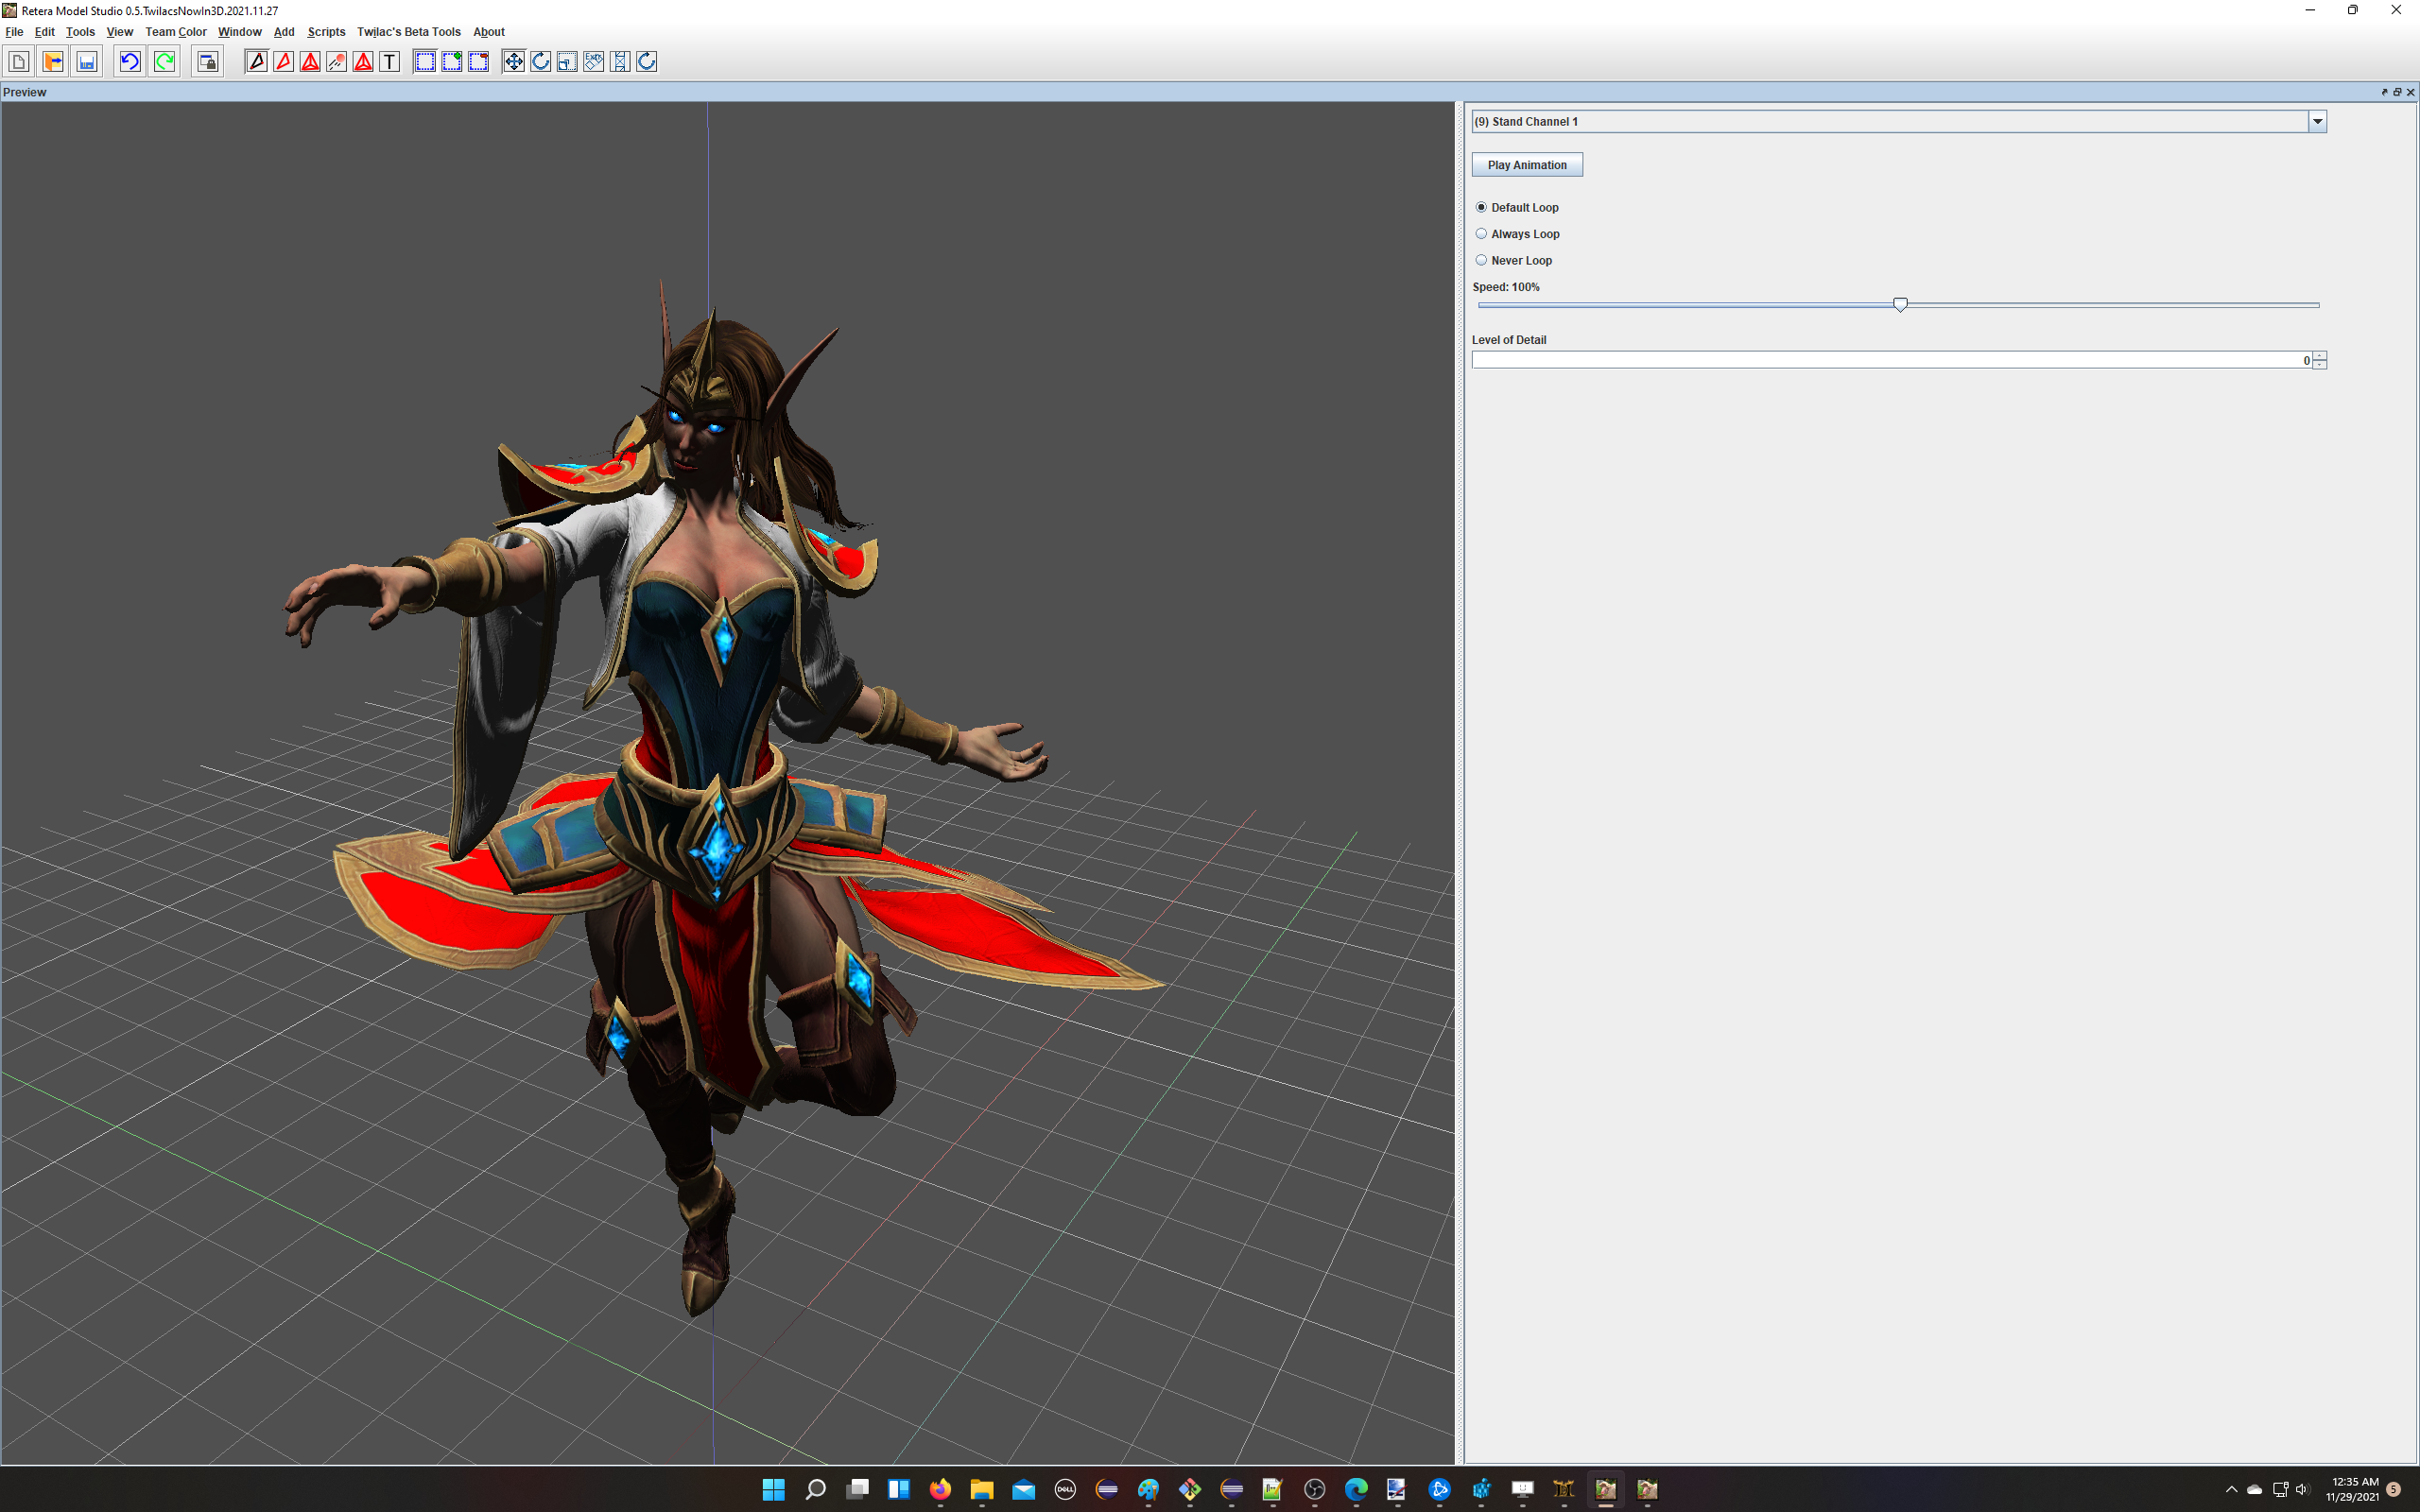Open Task View on the taskbar
Image resolution: width=2420 pixels, height=1512 pixels.
click(x=857, y=1489)
